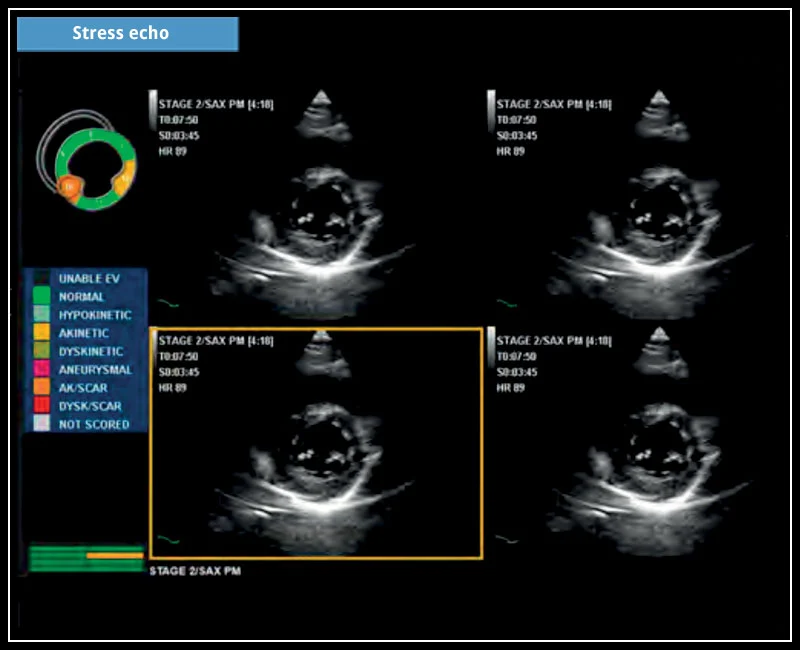The height and width of the screenshot is (650, 800).
Task: Pick the yellow Akinetic score swatch
Action: tap(41, 333)
